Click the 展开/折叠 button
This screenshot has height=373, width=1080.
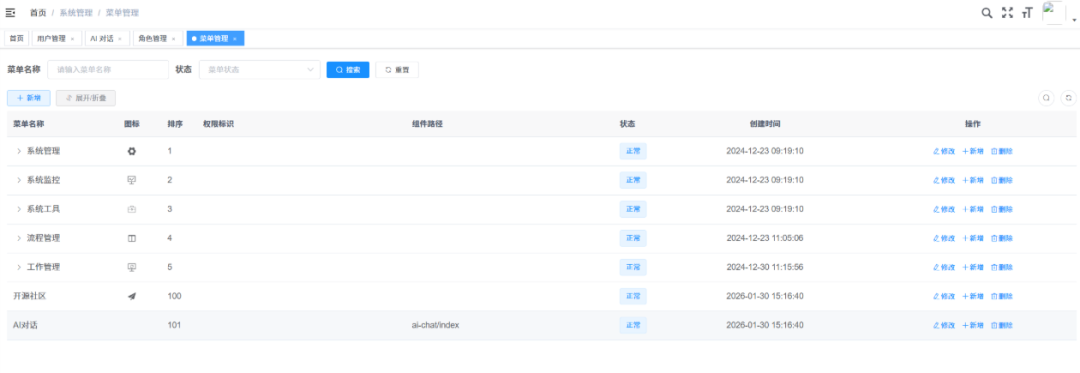(x=86, y=98)
